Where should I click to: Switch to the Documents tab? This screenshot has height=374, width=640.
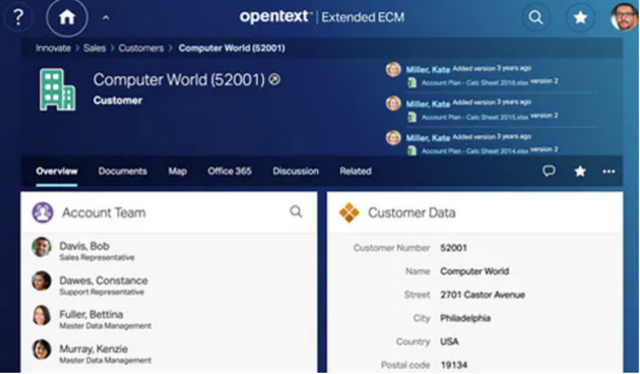122,171
